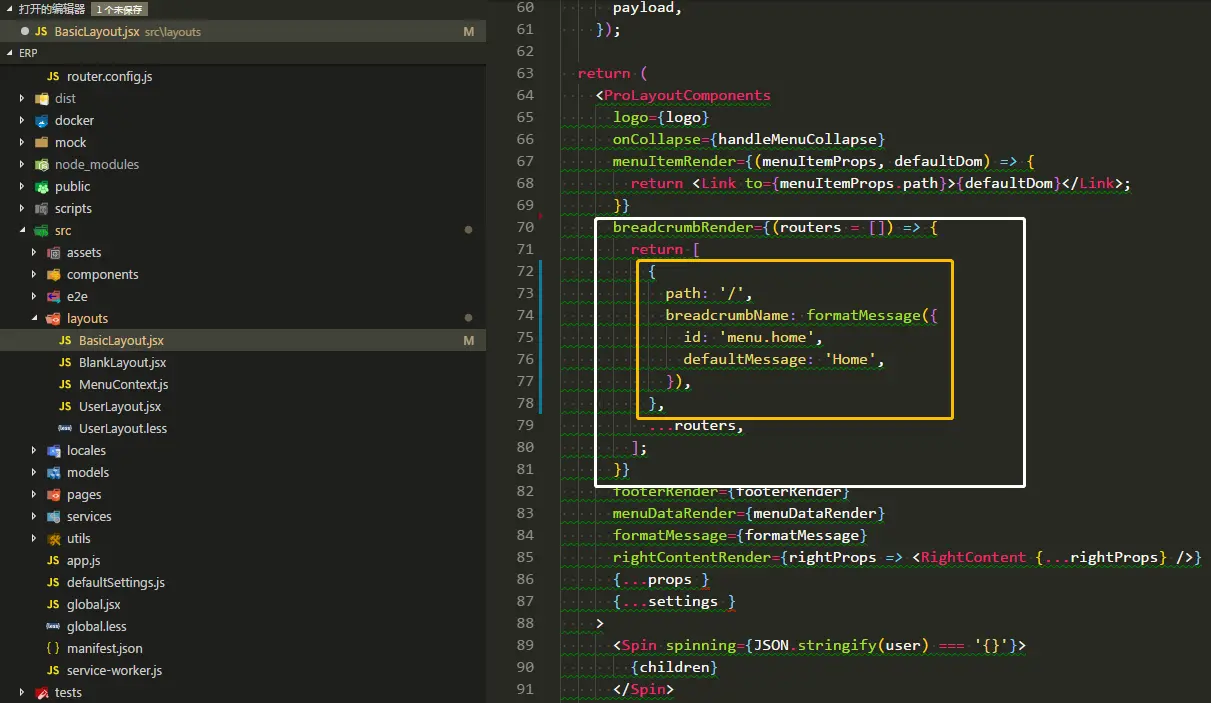Click the pages folder icon
The image size is (1211, 703).
pos(53,494)
